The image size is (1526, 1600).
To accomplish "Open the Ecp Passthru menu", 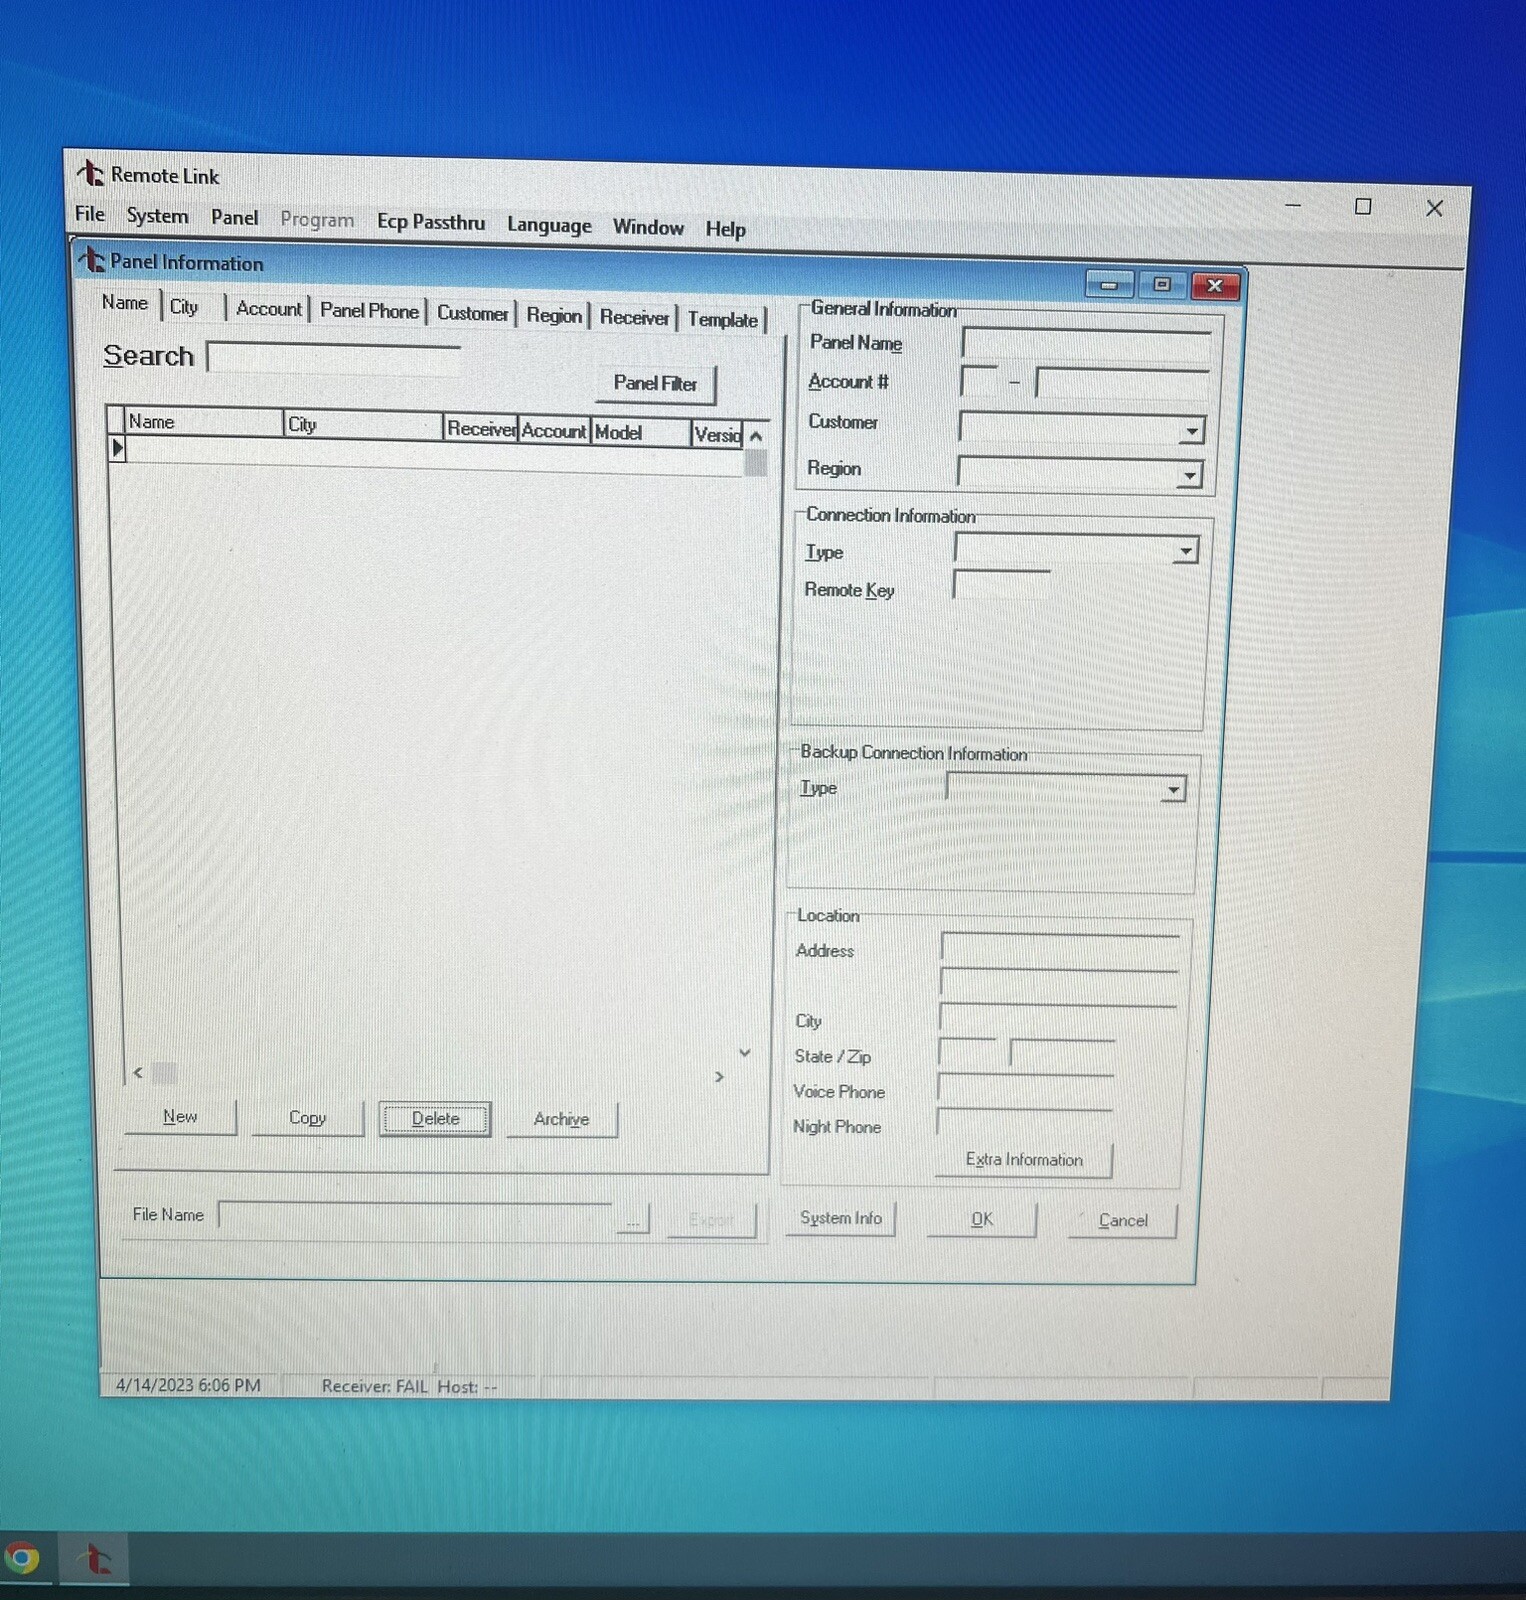I will (x=431, y=222).
